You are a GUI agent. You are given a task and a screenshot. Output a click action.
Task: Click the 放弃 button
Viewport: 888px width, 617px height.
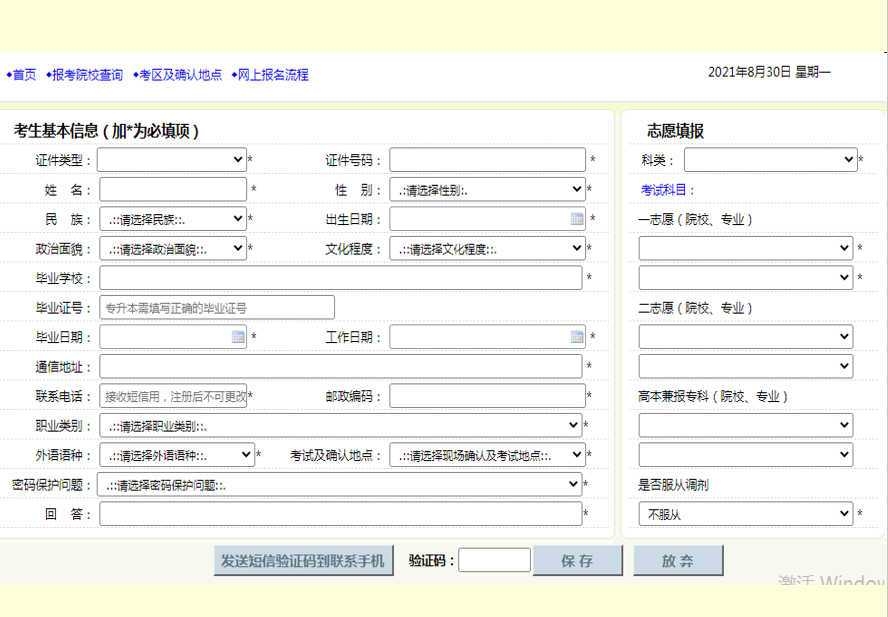(678, 561)
